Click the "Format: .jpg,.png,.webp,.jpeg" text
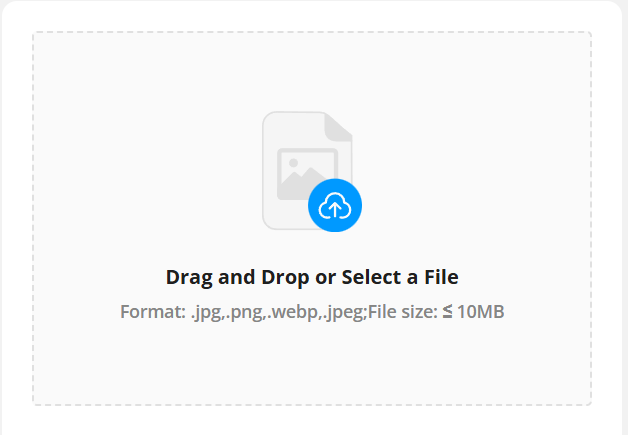The height and width of the screenshot is (435, 628). (x=242, y=312)
